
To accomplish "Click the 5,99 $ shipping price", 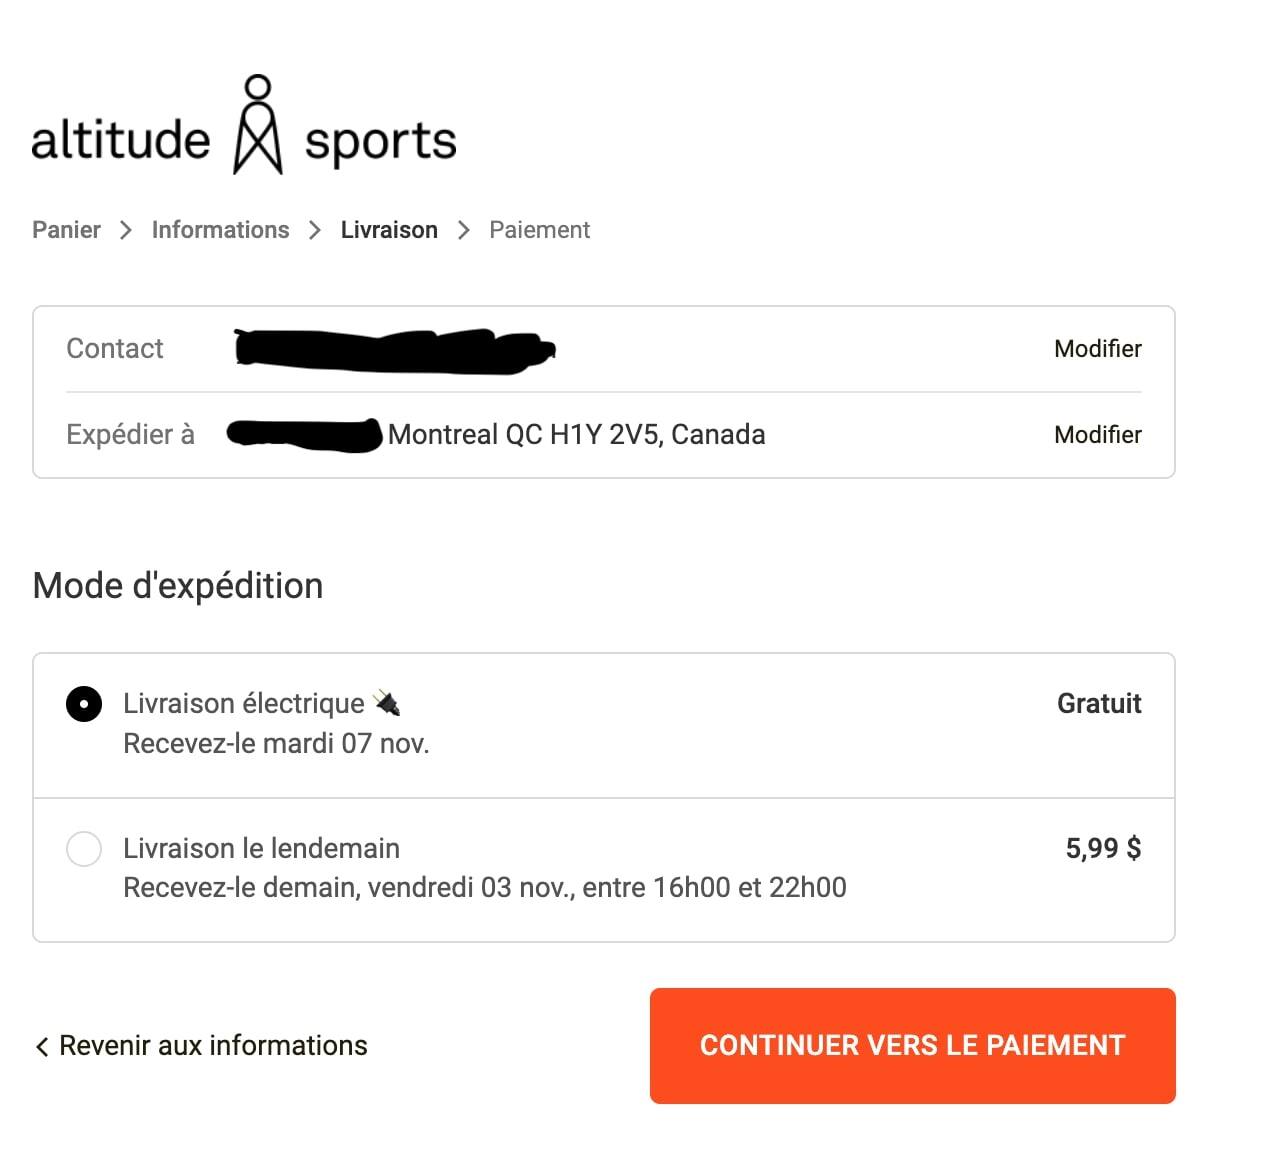I will tap(1102, 849).
